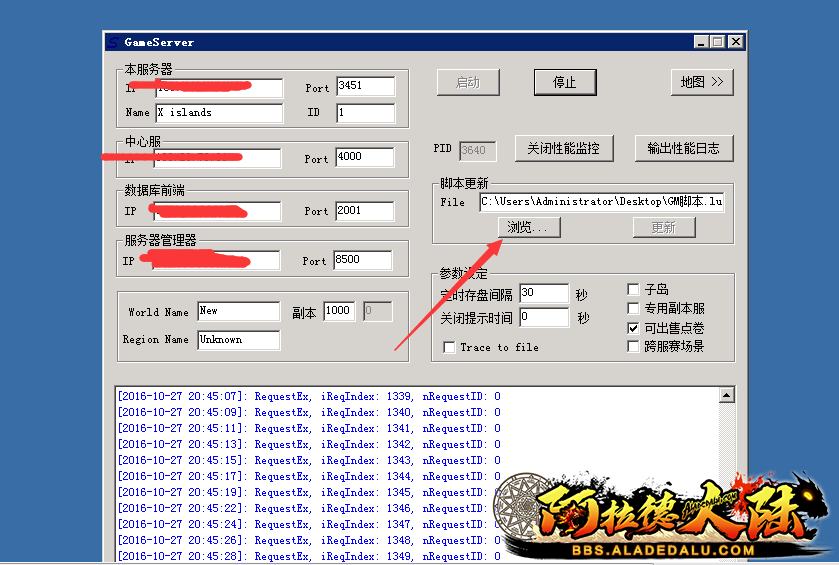839x565 pixels.
Task: Expand the 地图 >> map panel
Action: tap(702, 82)
